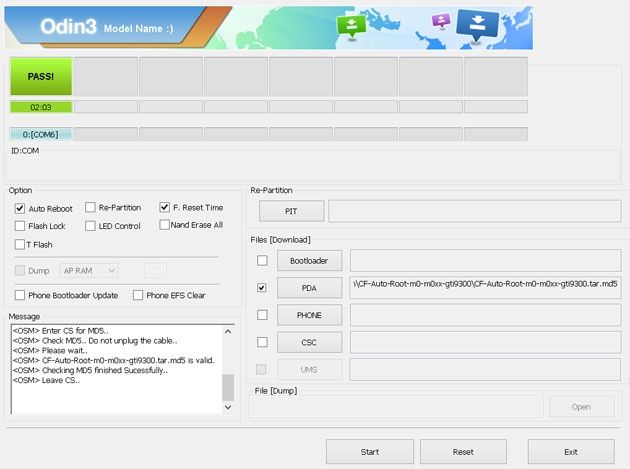Click log line '<OSM> Leave CS..'
Screen dimensions: 630x469
tap(46, 380)
